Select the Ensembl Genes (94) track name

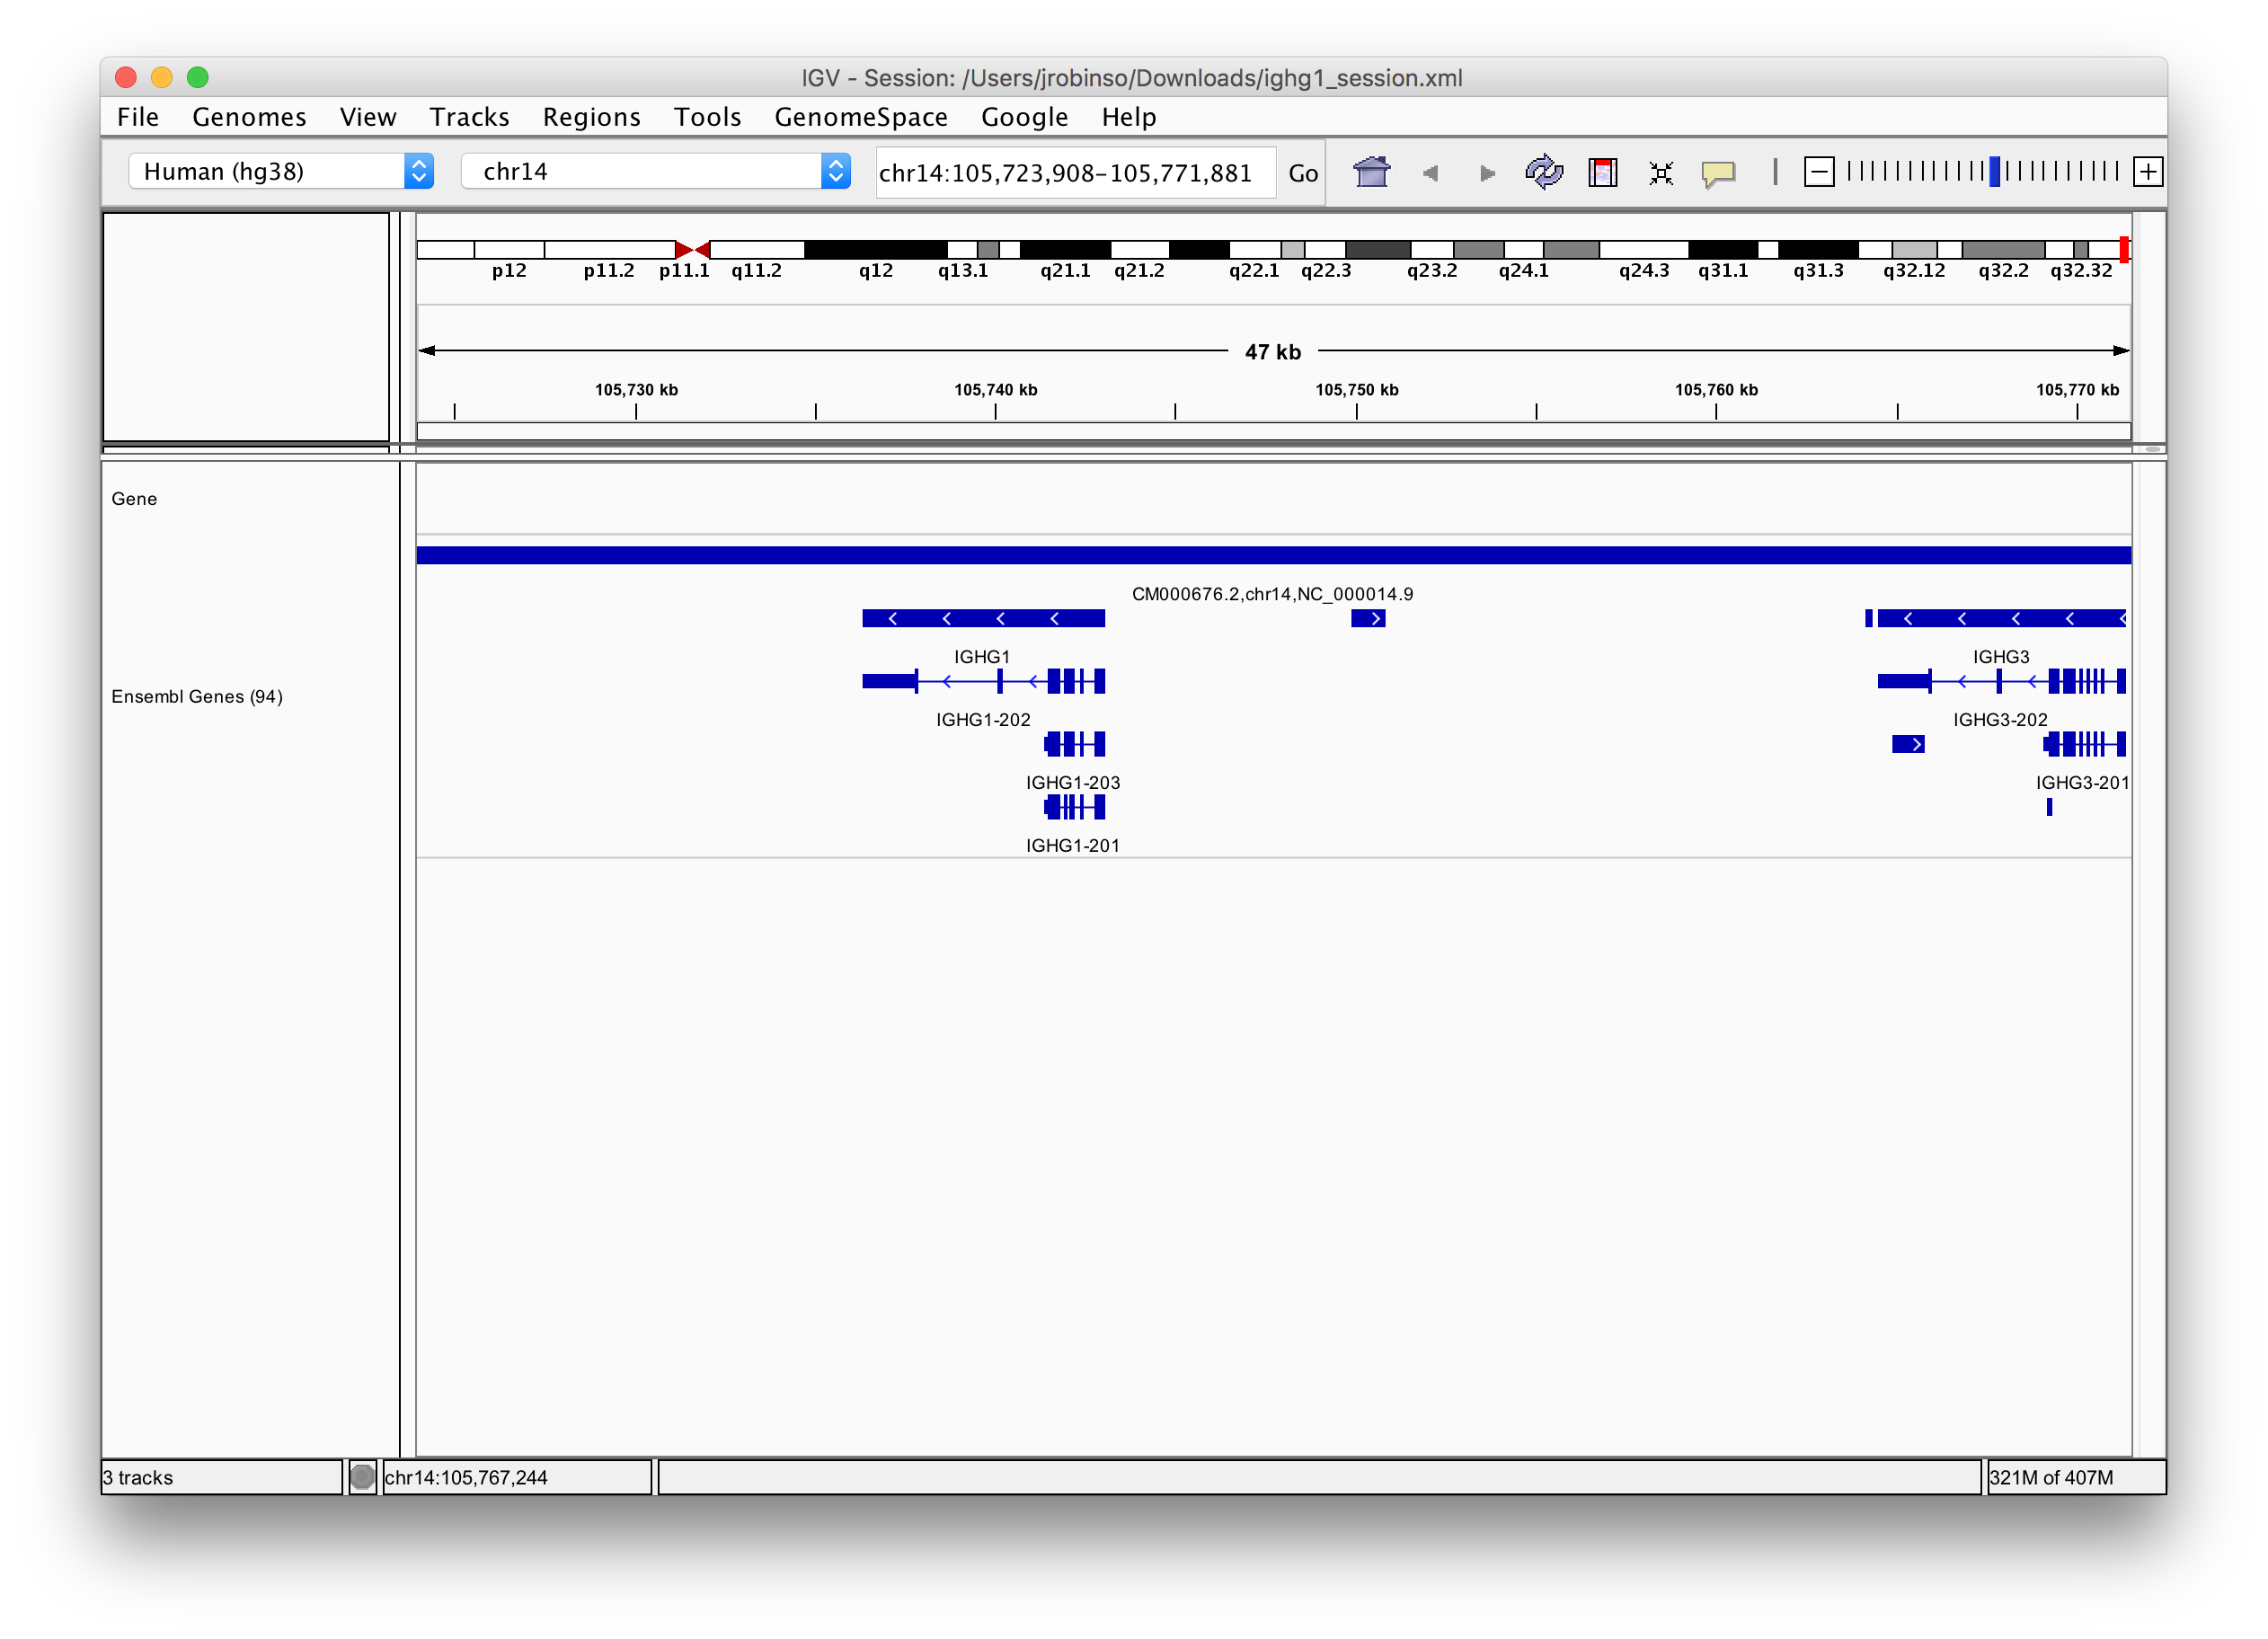point(197,696)
